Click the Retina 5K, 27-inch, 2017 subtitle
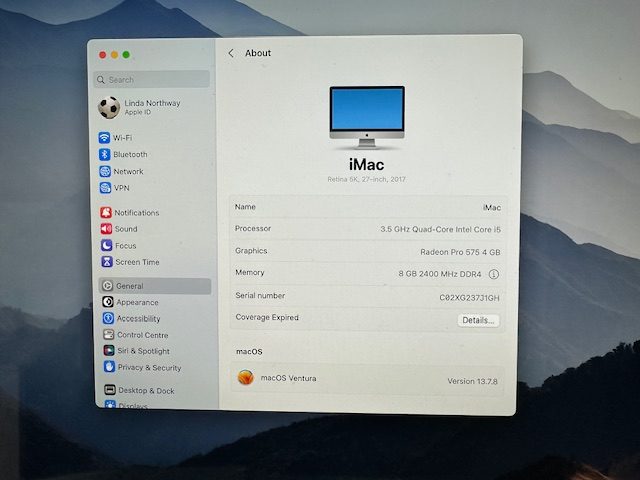Image resolution: width=640 pixels, height=480 pixels. tap(367, 179)
